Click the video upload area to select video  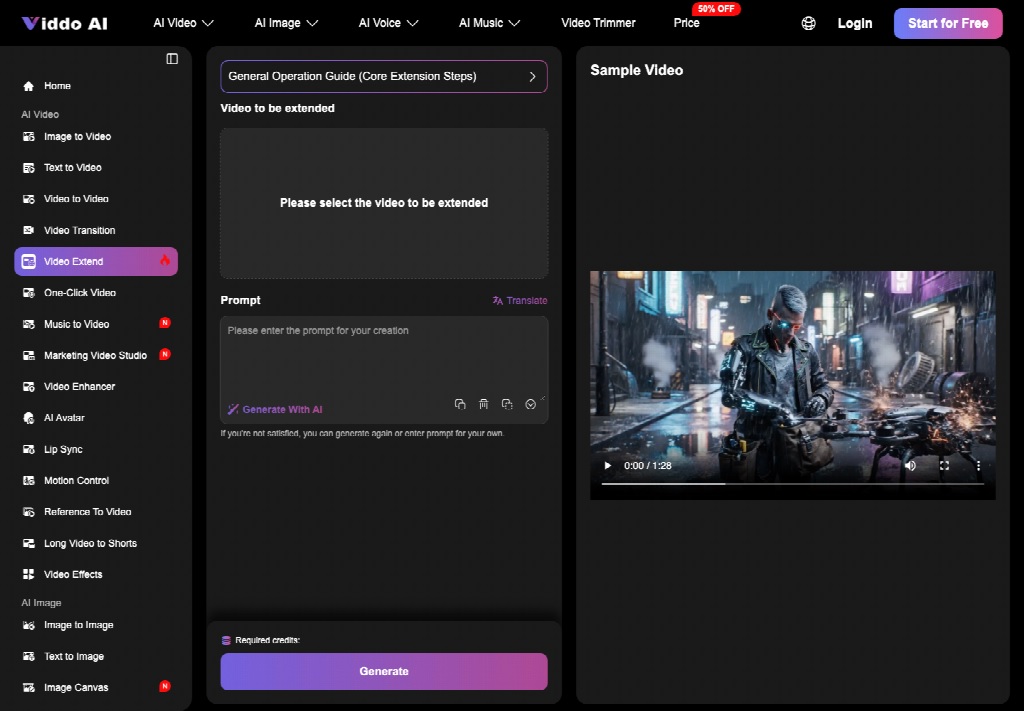384,203
